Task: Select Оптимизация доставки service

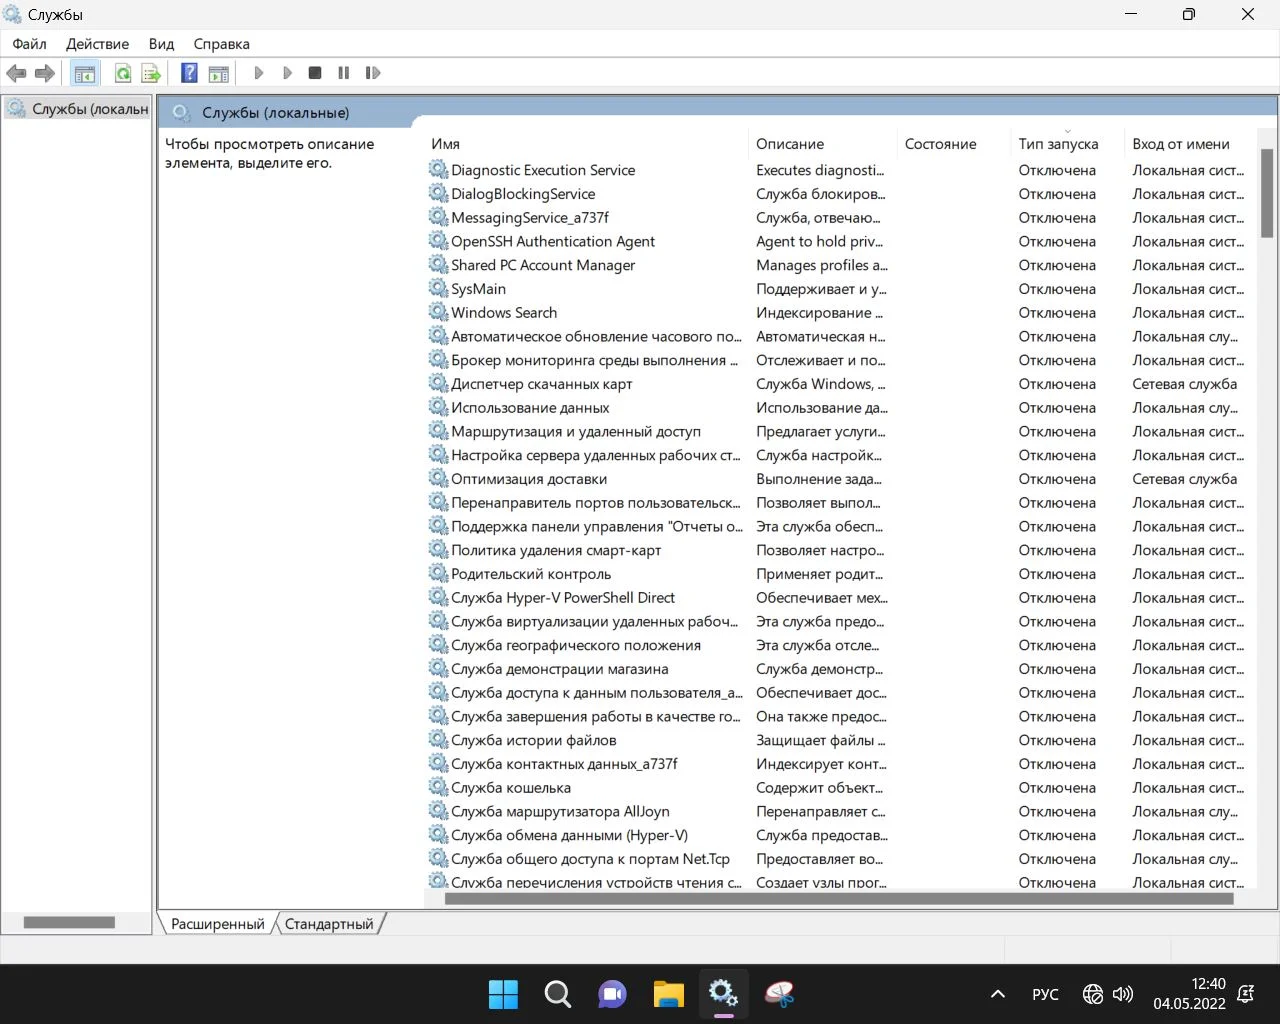Action: 529,479
